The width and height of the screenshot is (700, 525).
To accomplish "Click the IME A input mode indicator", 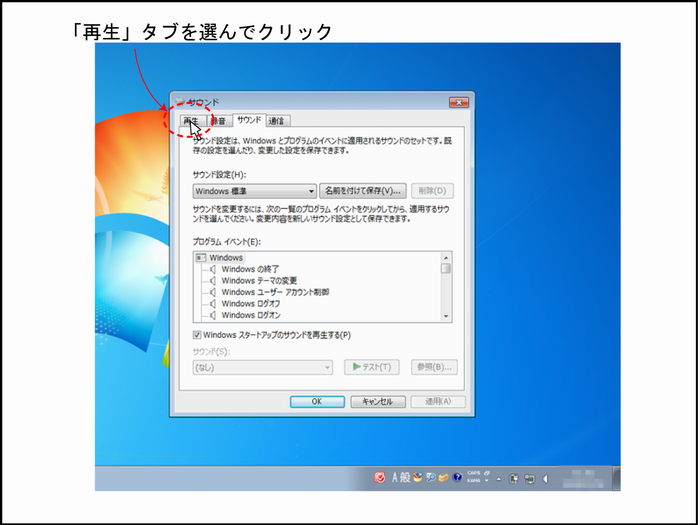I will click(395, 478).
